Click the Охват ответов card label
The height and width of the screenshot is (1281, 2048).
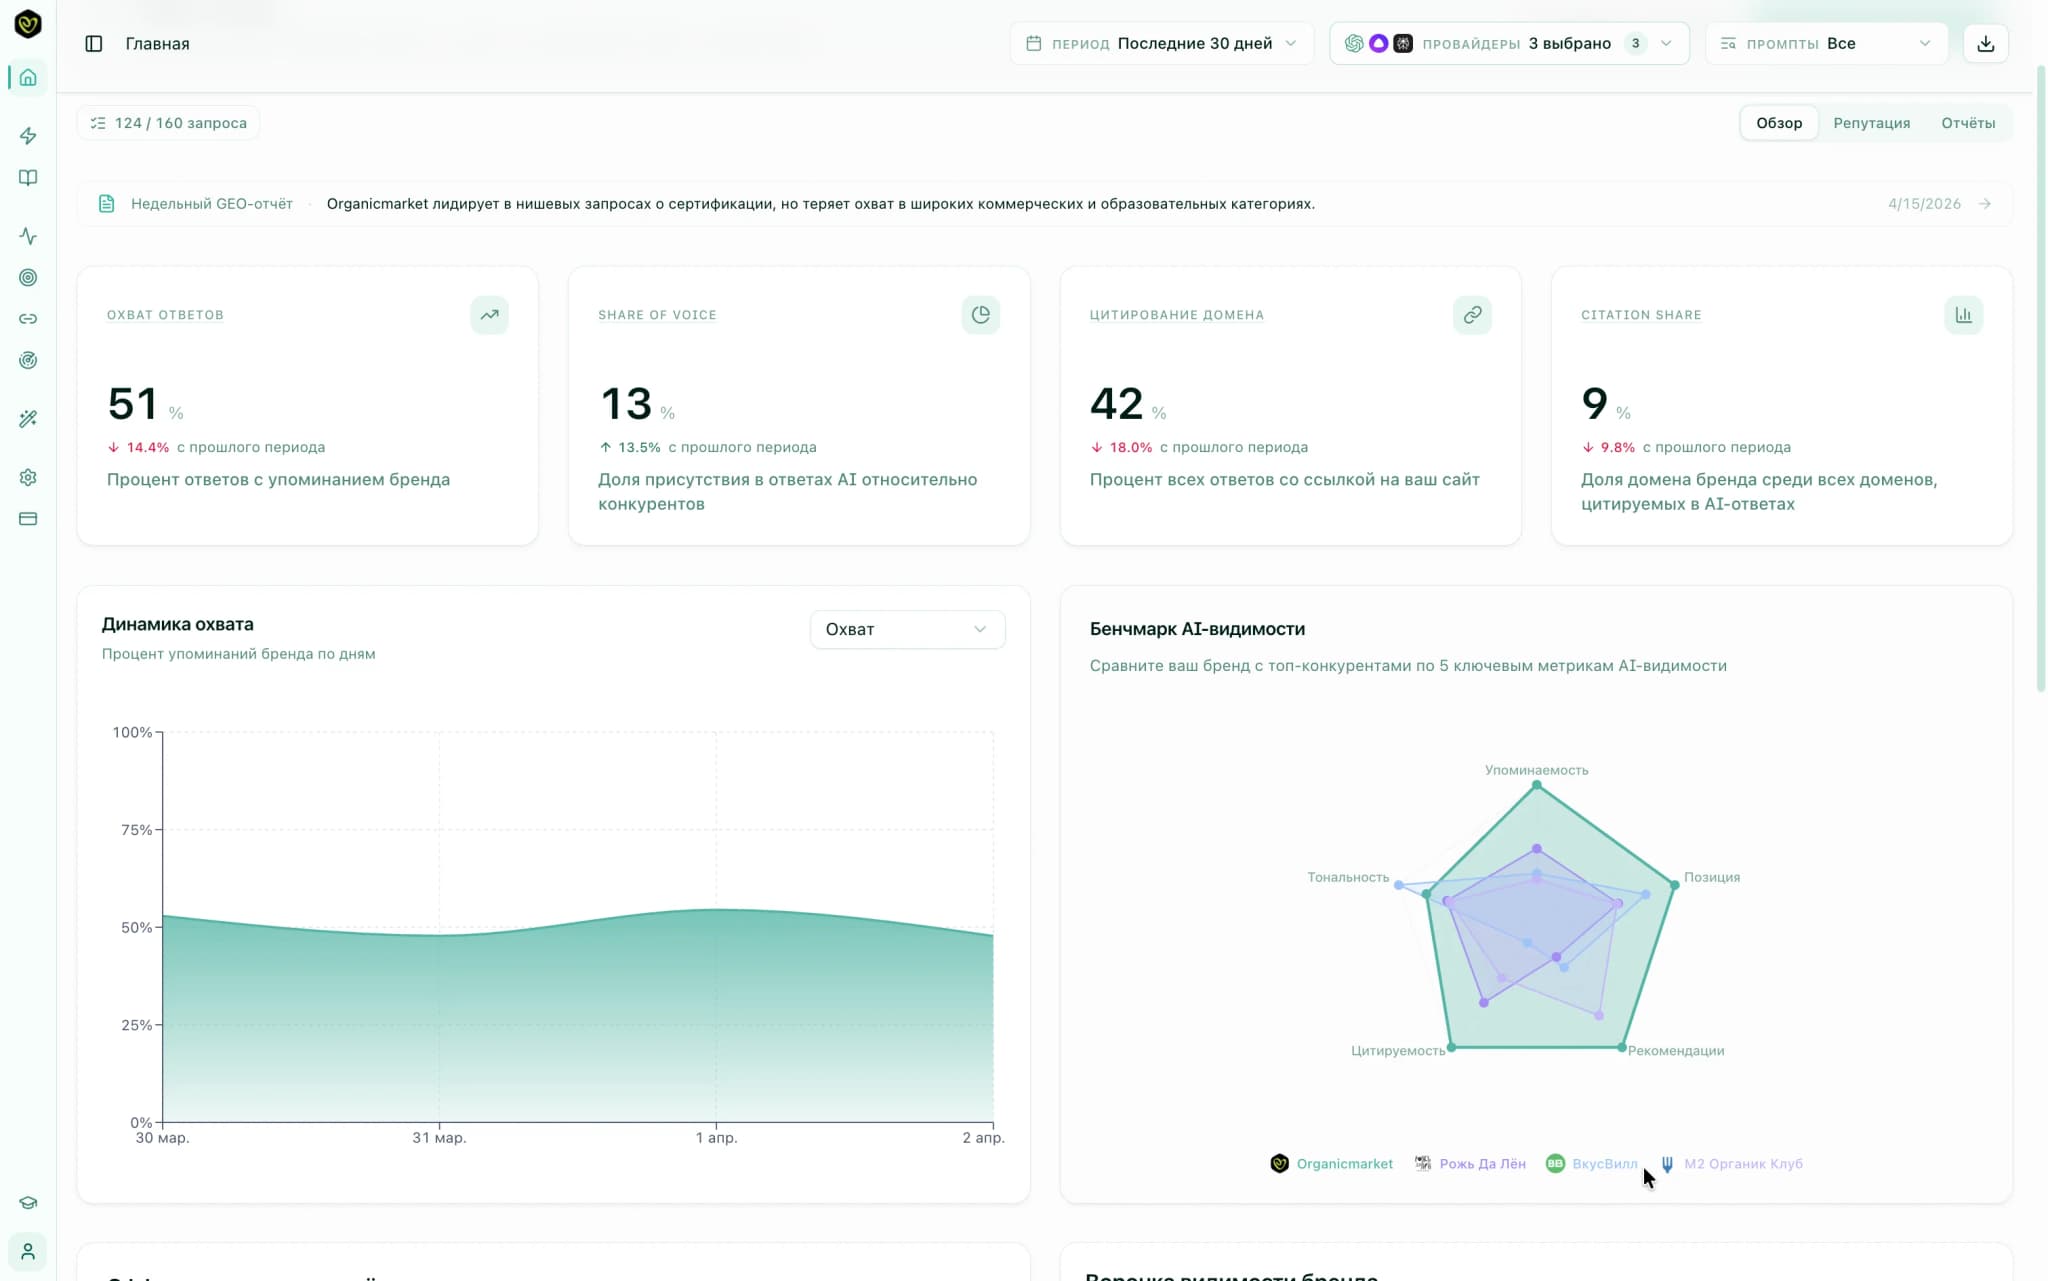click(x=165, y=315)
